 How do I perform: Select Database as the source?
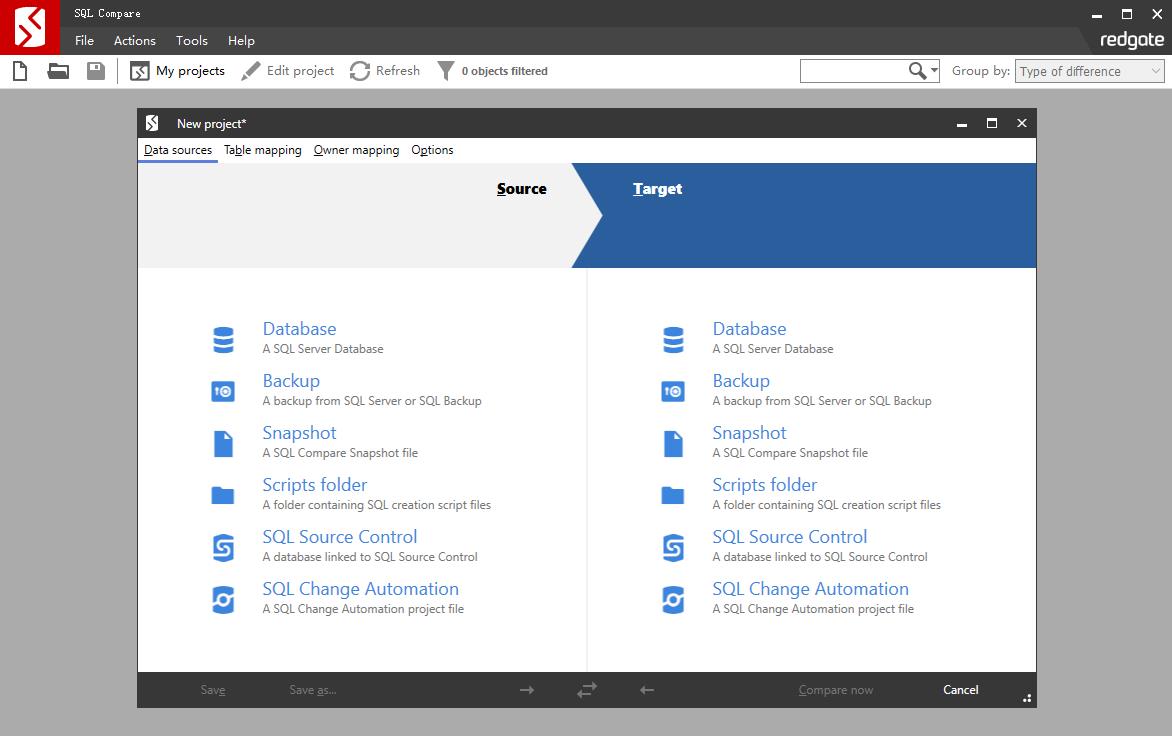299,329
